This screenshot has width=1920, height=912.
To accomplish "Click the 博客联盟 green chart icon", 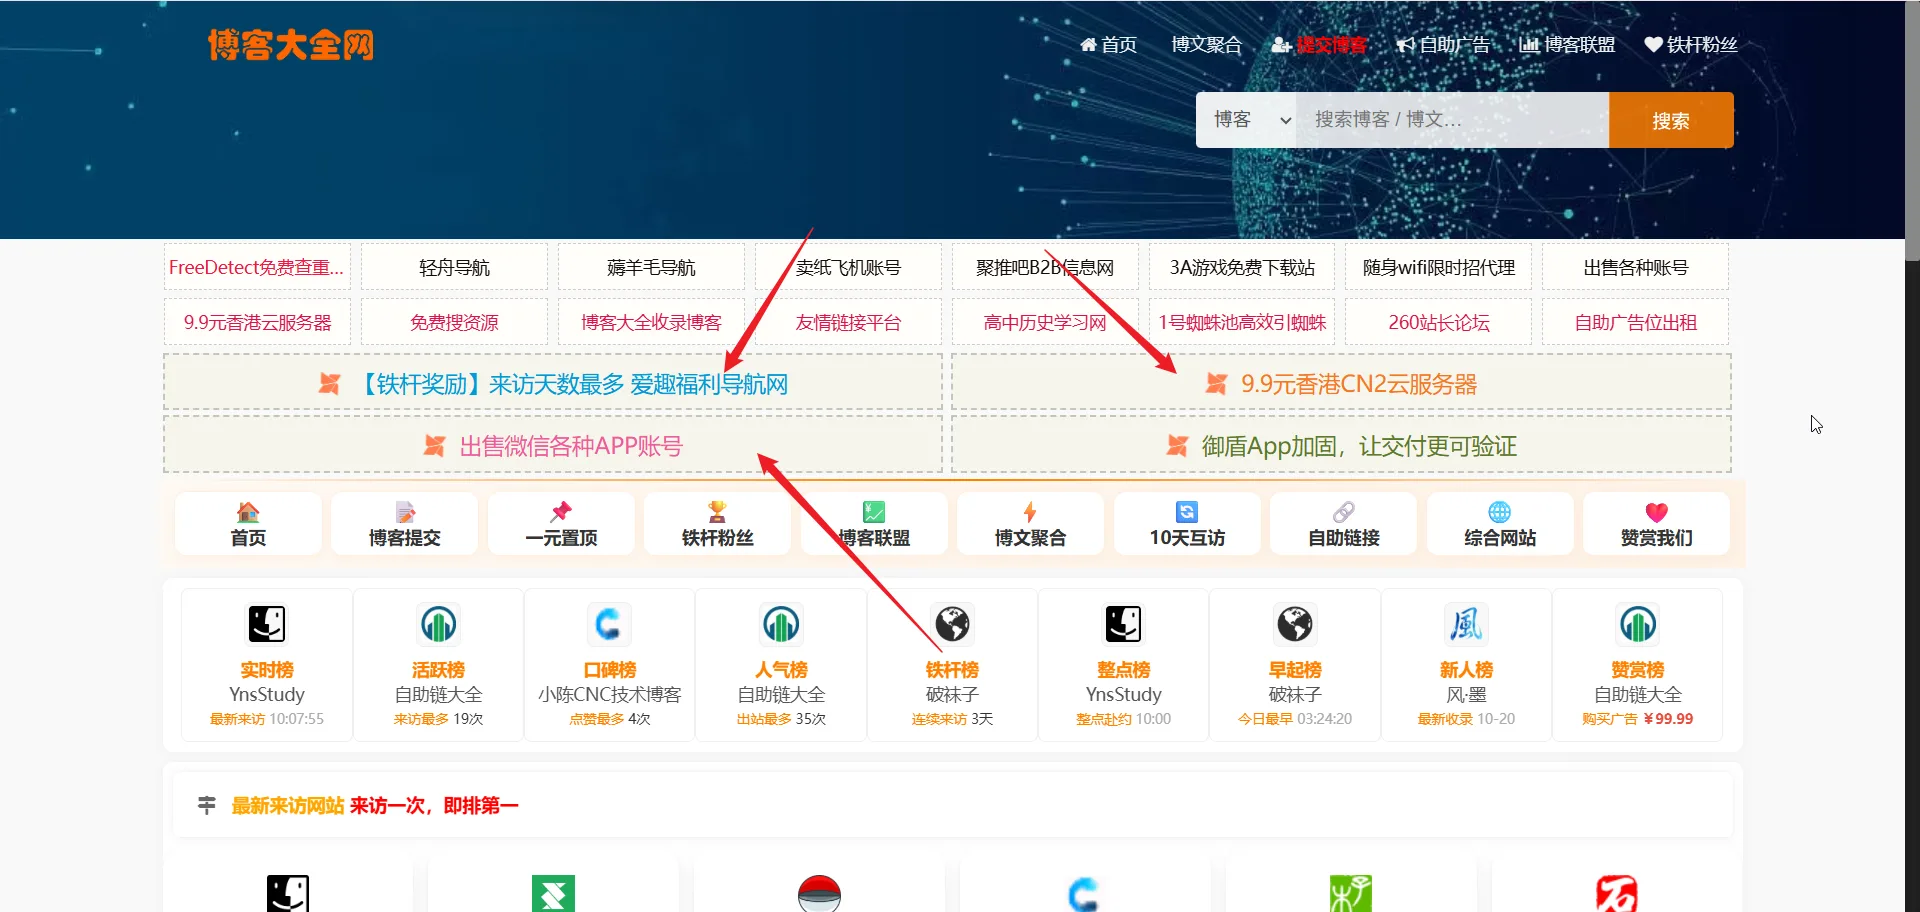I will tap(874, 512).
